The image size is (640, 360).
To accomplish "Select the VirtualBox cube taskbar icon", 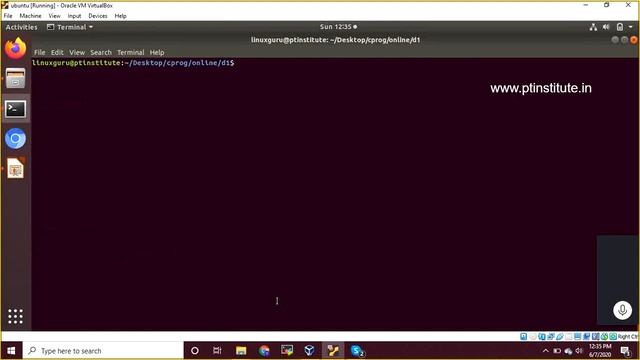I will coord(309,351).
